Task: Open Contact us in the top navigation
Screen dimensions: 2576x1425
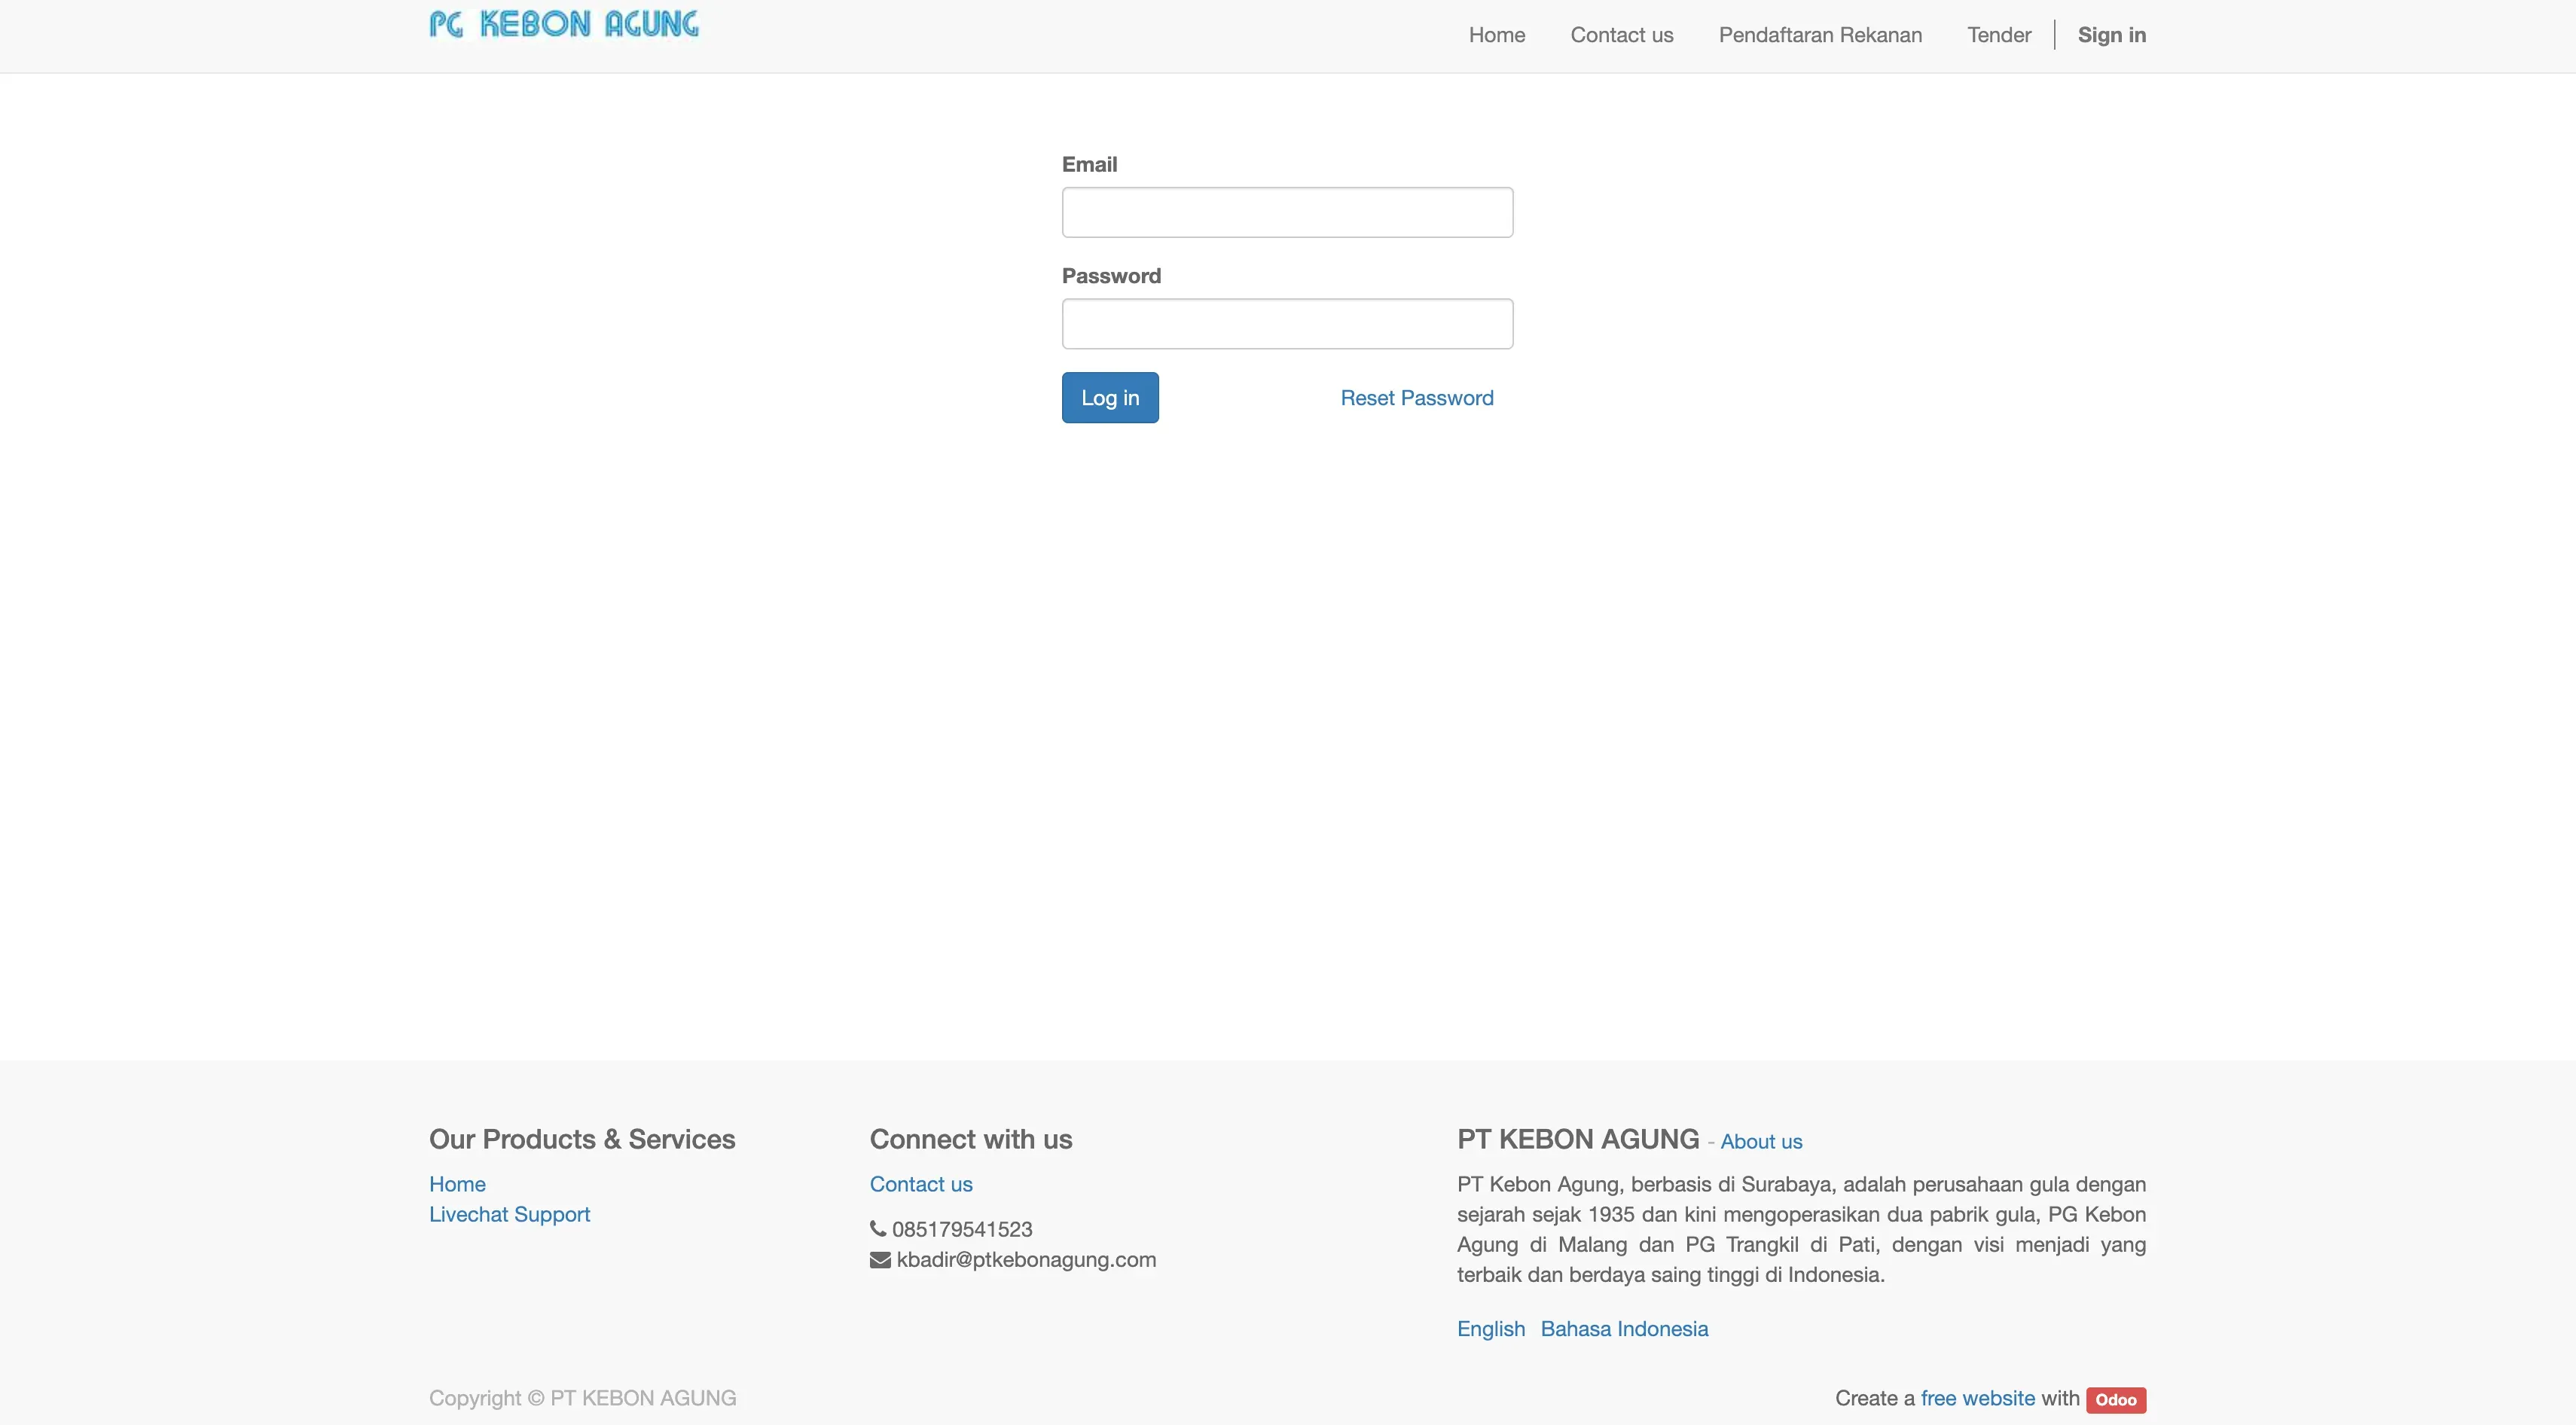Action: tap(1622, 35)
